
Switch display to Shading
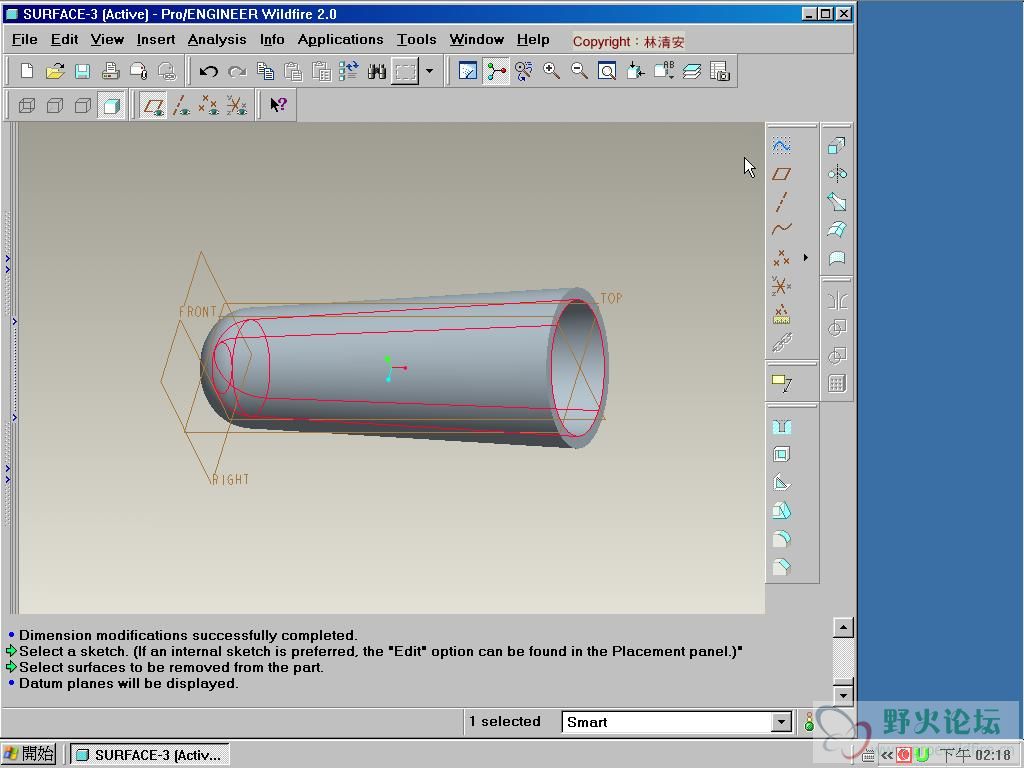111,105
